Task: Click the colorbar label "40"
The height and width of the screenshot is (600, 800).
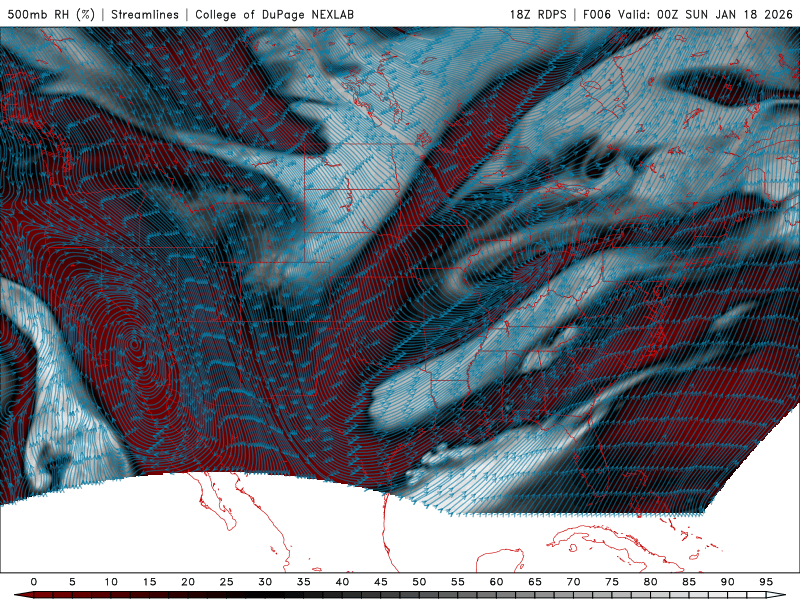Action: [x=342, y=582]
